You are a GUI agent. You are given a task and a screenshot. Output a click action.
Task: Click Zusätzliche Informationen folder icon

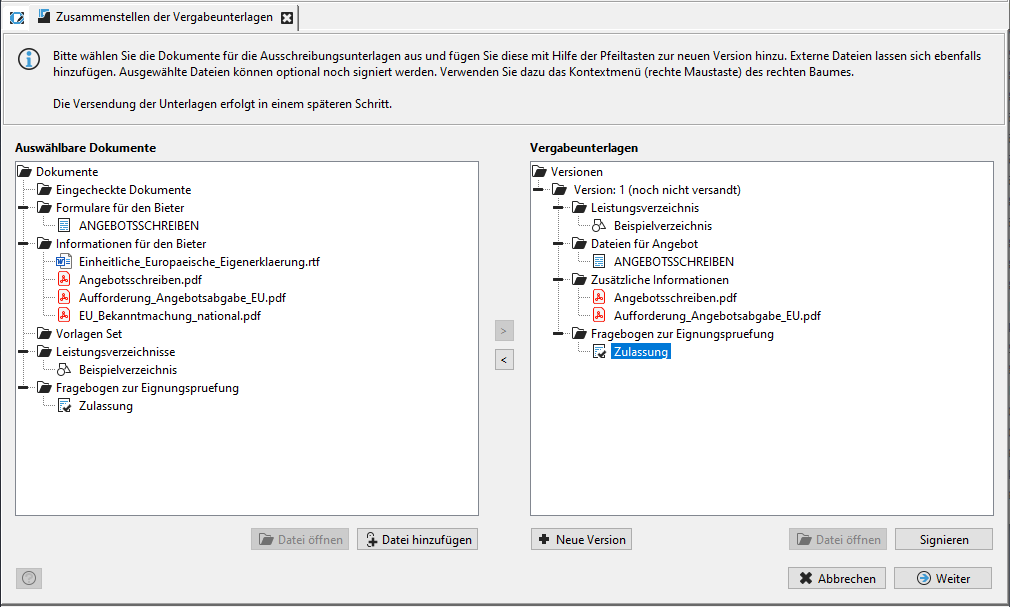click(579, 280)
